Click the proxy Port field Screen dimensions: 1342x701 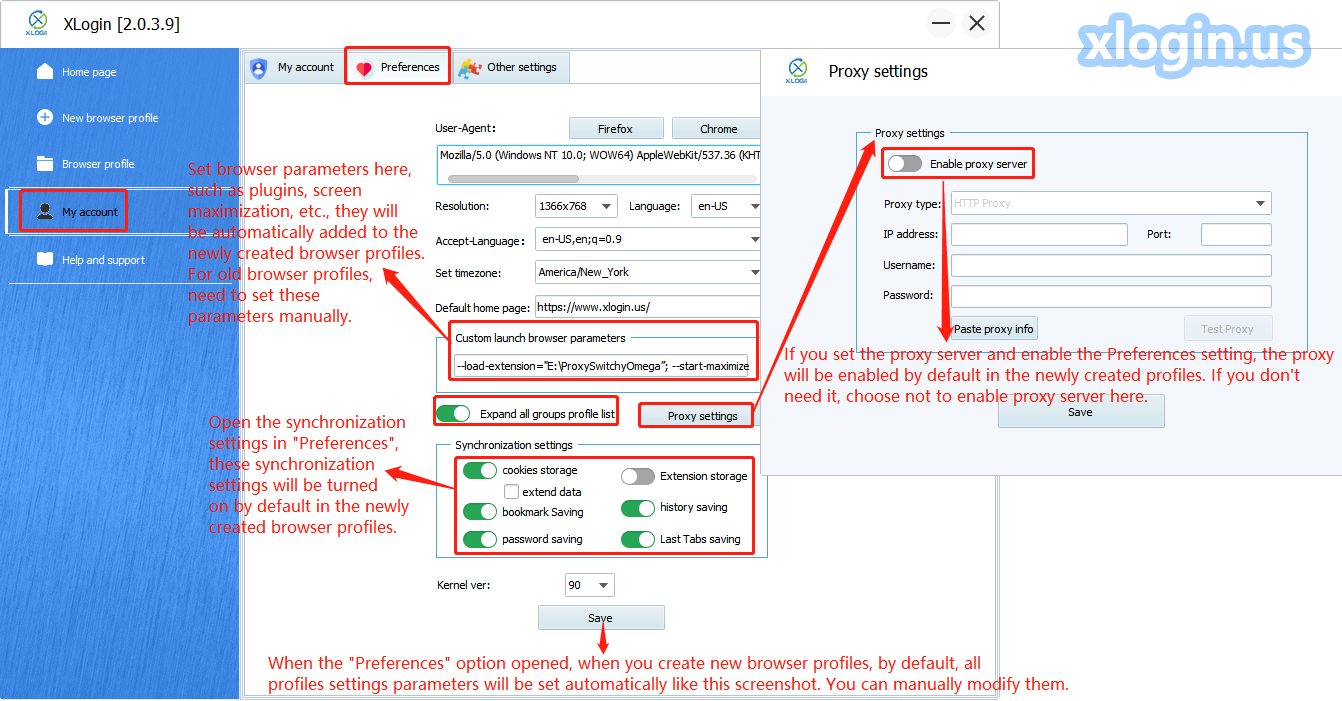[1236, 234]
